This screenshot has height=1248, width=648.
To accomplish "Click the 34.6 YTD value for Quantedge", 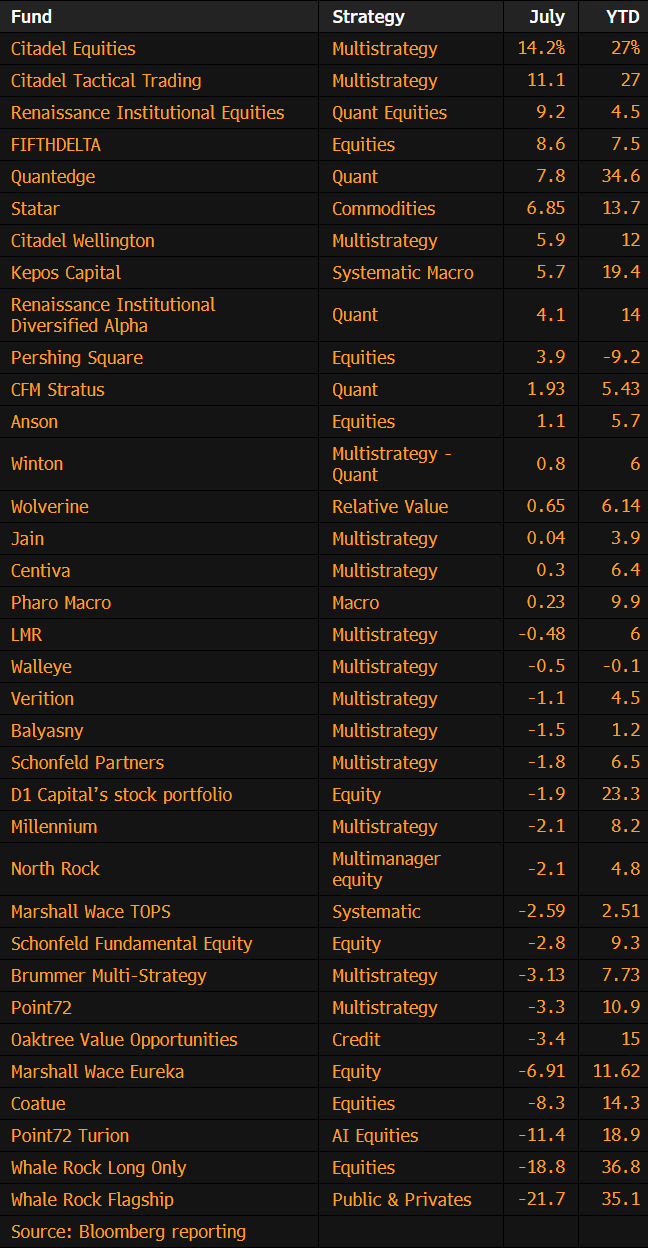I will [x=621, y=177].
